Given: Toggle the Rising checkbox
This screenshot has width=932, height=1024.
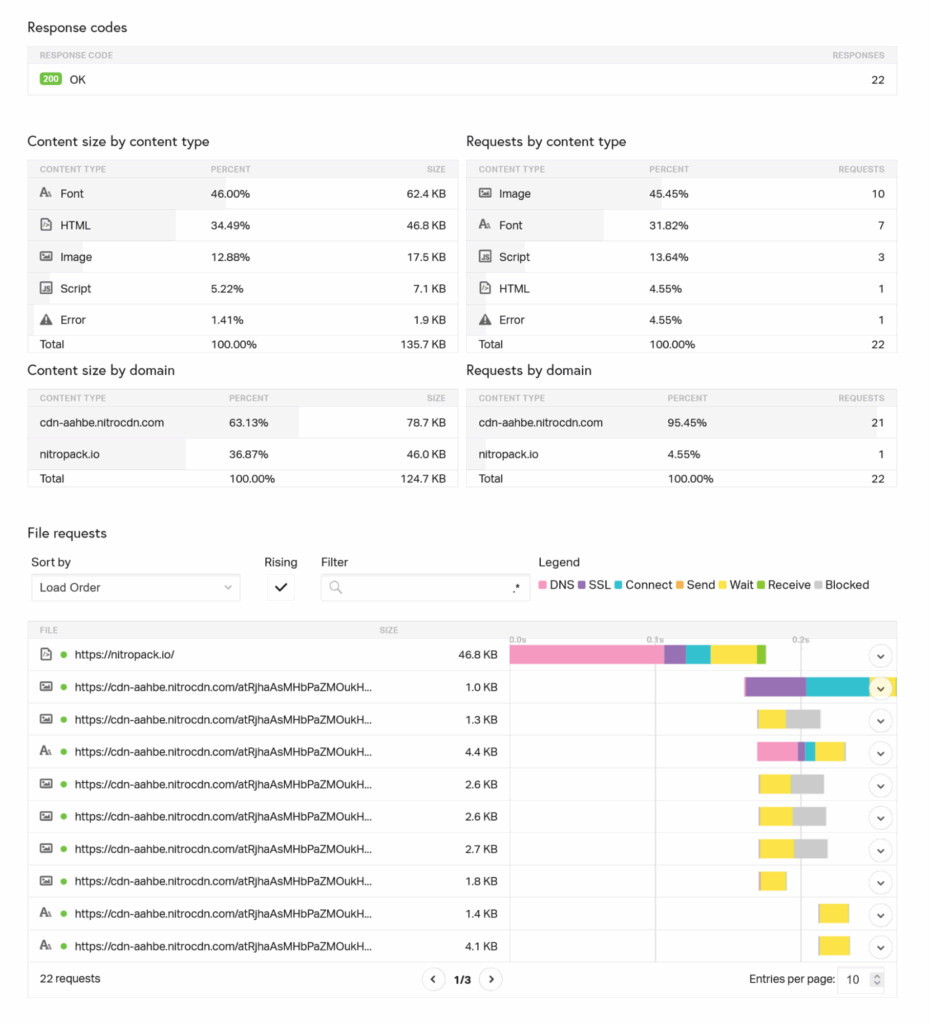Looking at the screenshot, I should coord(281,588).
